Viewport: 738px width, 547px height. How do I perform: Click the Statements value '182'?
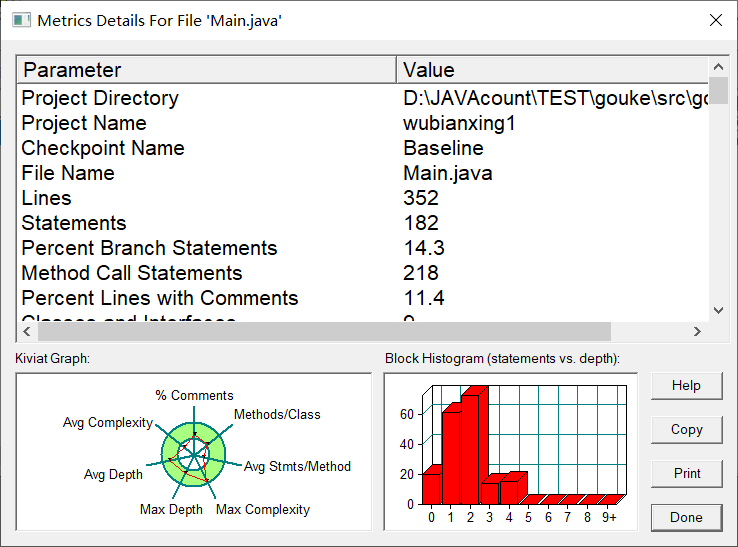click(421, 223)
